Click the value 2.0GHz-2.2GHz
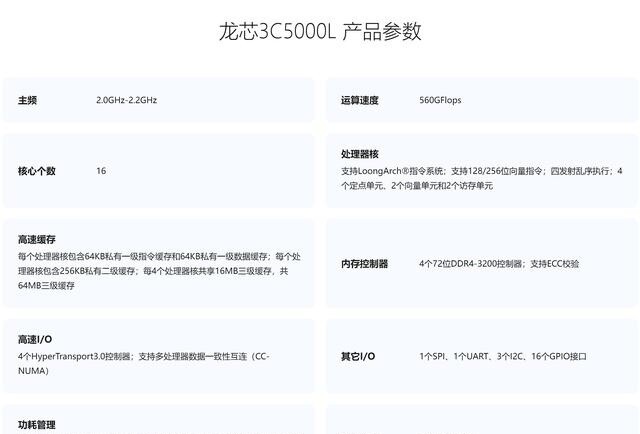Image resolution: width=640 pixels, height=434 pixels. 127,100
